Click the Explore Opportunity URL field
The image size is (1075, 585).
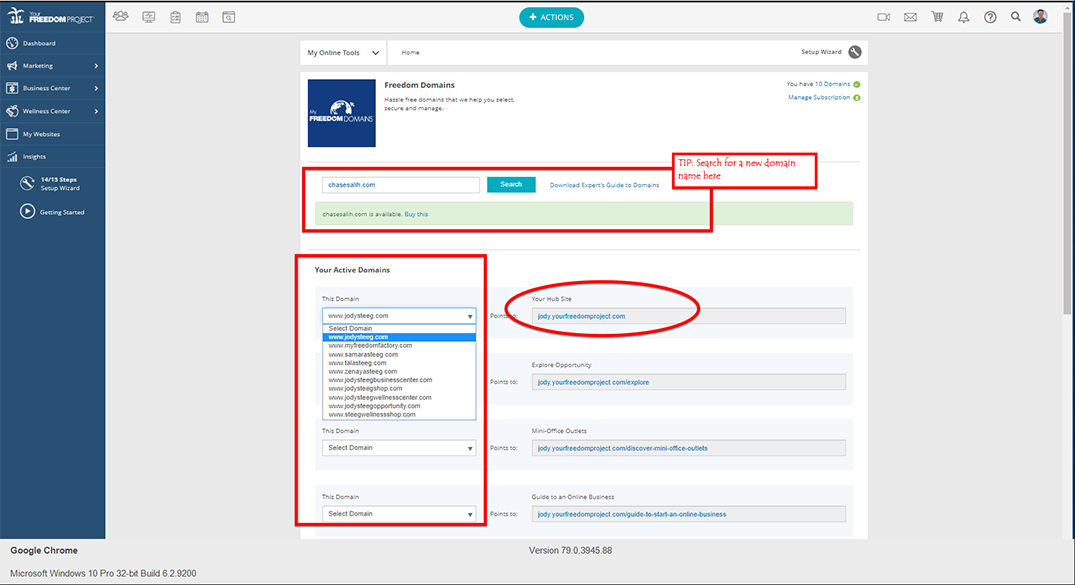click(x=688, y=382)
